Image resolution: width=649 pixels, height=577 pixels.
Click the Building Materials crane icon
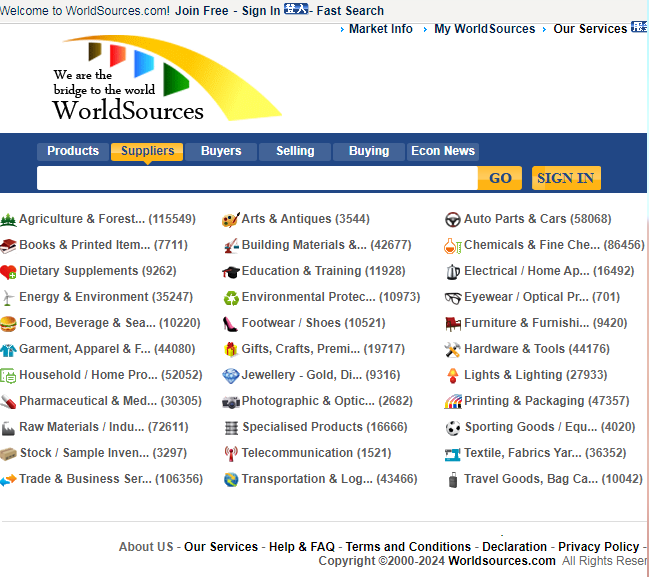pyautogui.click(x=231, y=245)
